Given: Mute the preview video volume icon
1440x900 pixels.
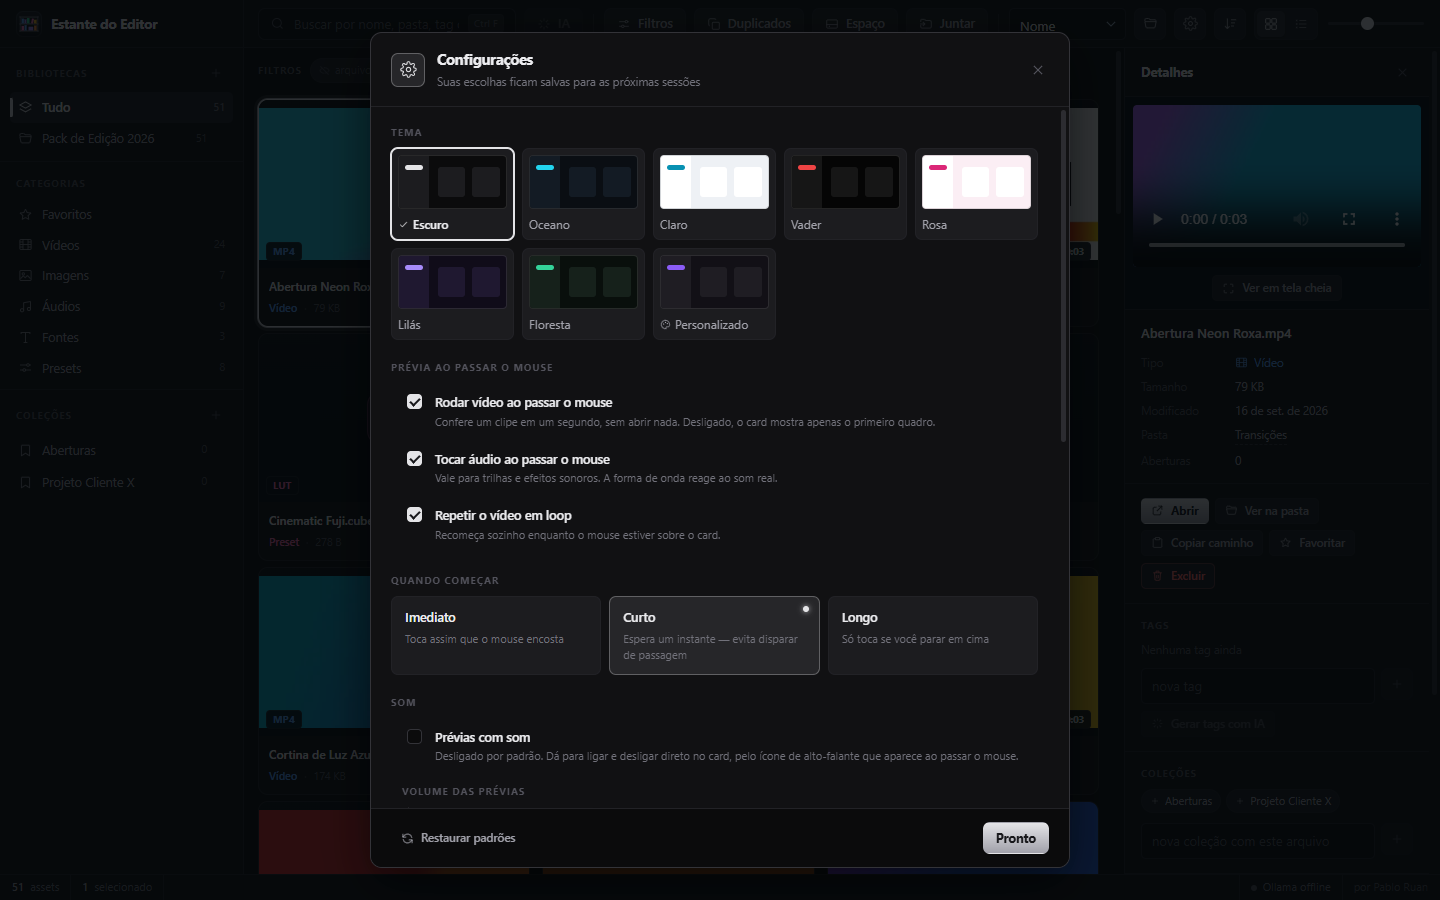Looking at the screenshot, I should tap(1301, 219).
